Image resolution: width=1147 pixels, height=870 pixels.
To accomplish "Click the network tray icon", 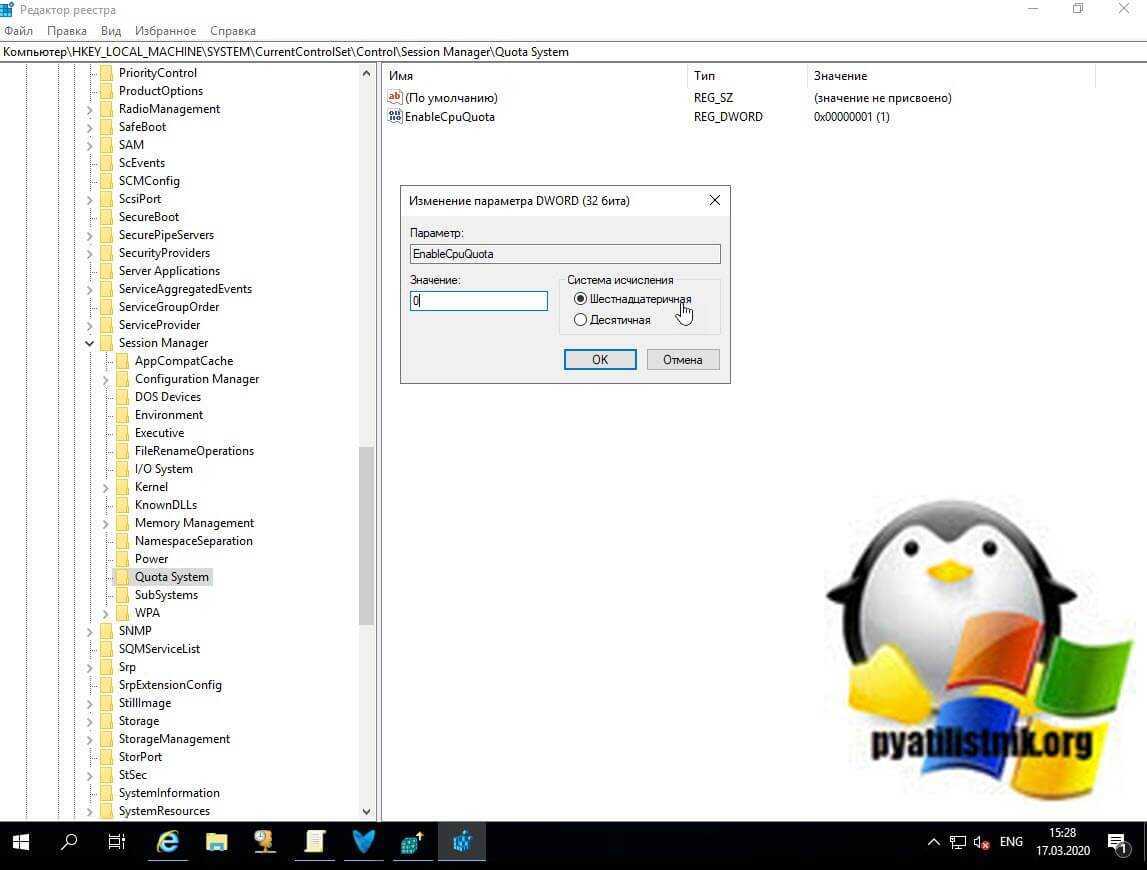I will 958,843.
